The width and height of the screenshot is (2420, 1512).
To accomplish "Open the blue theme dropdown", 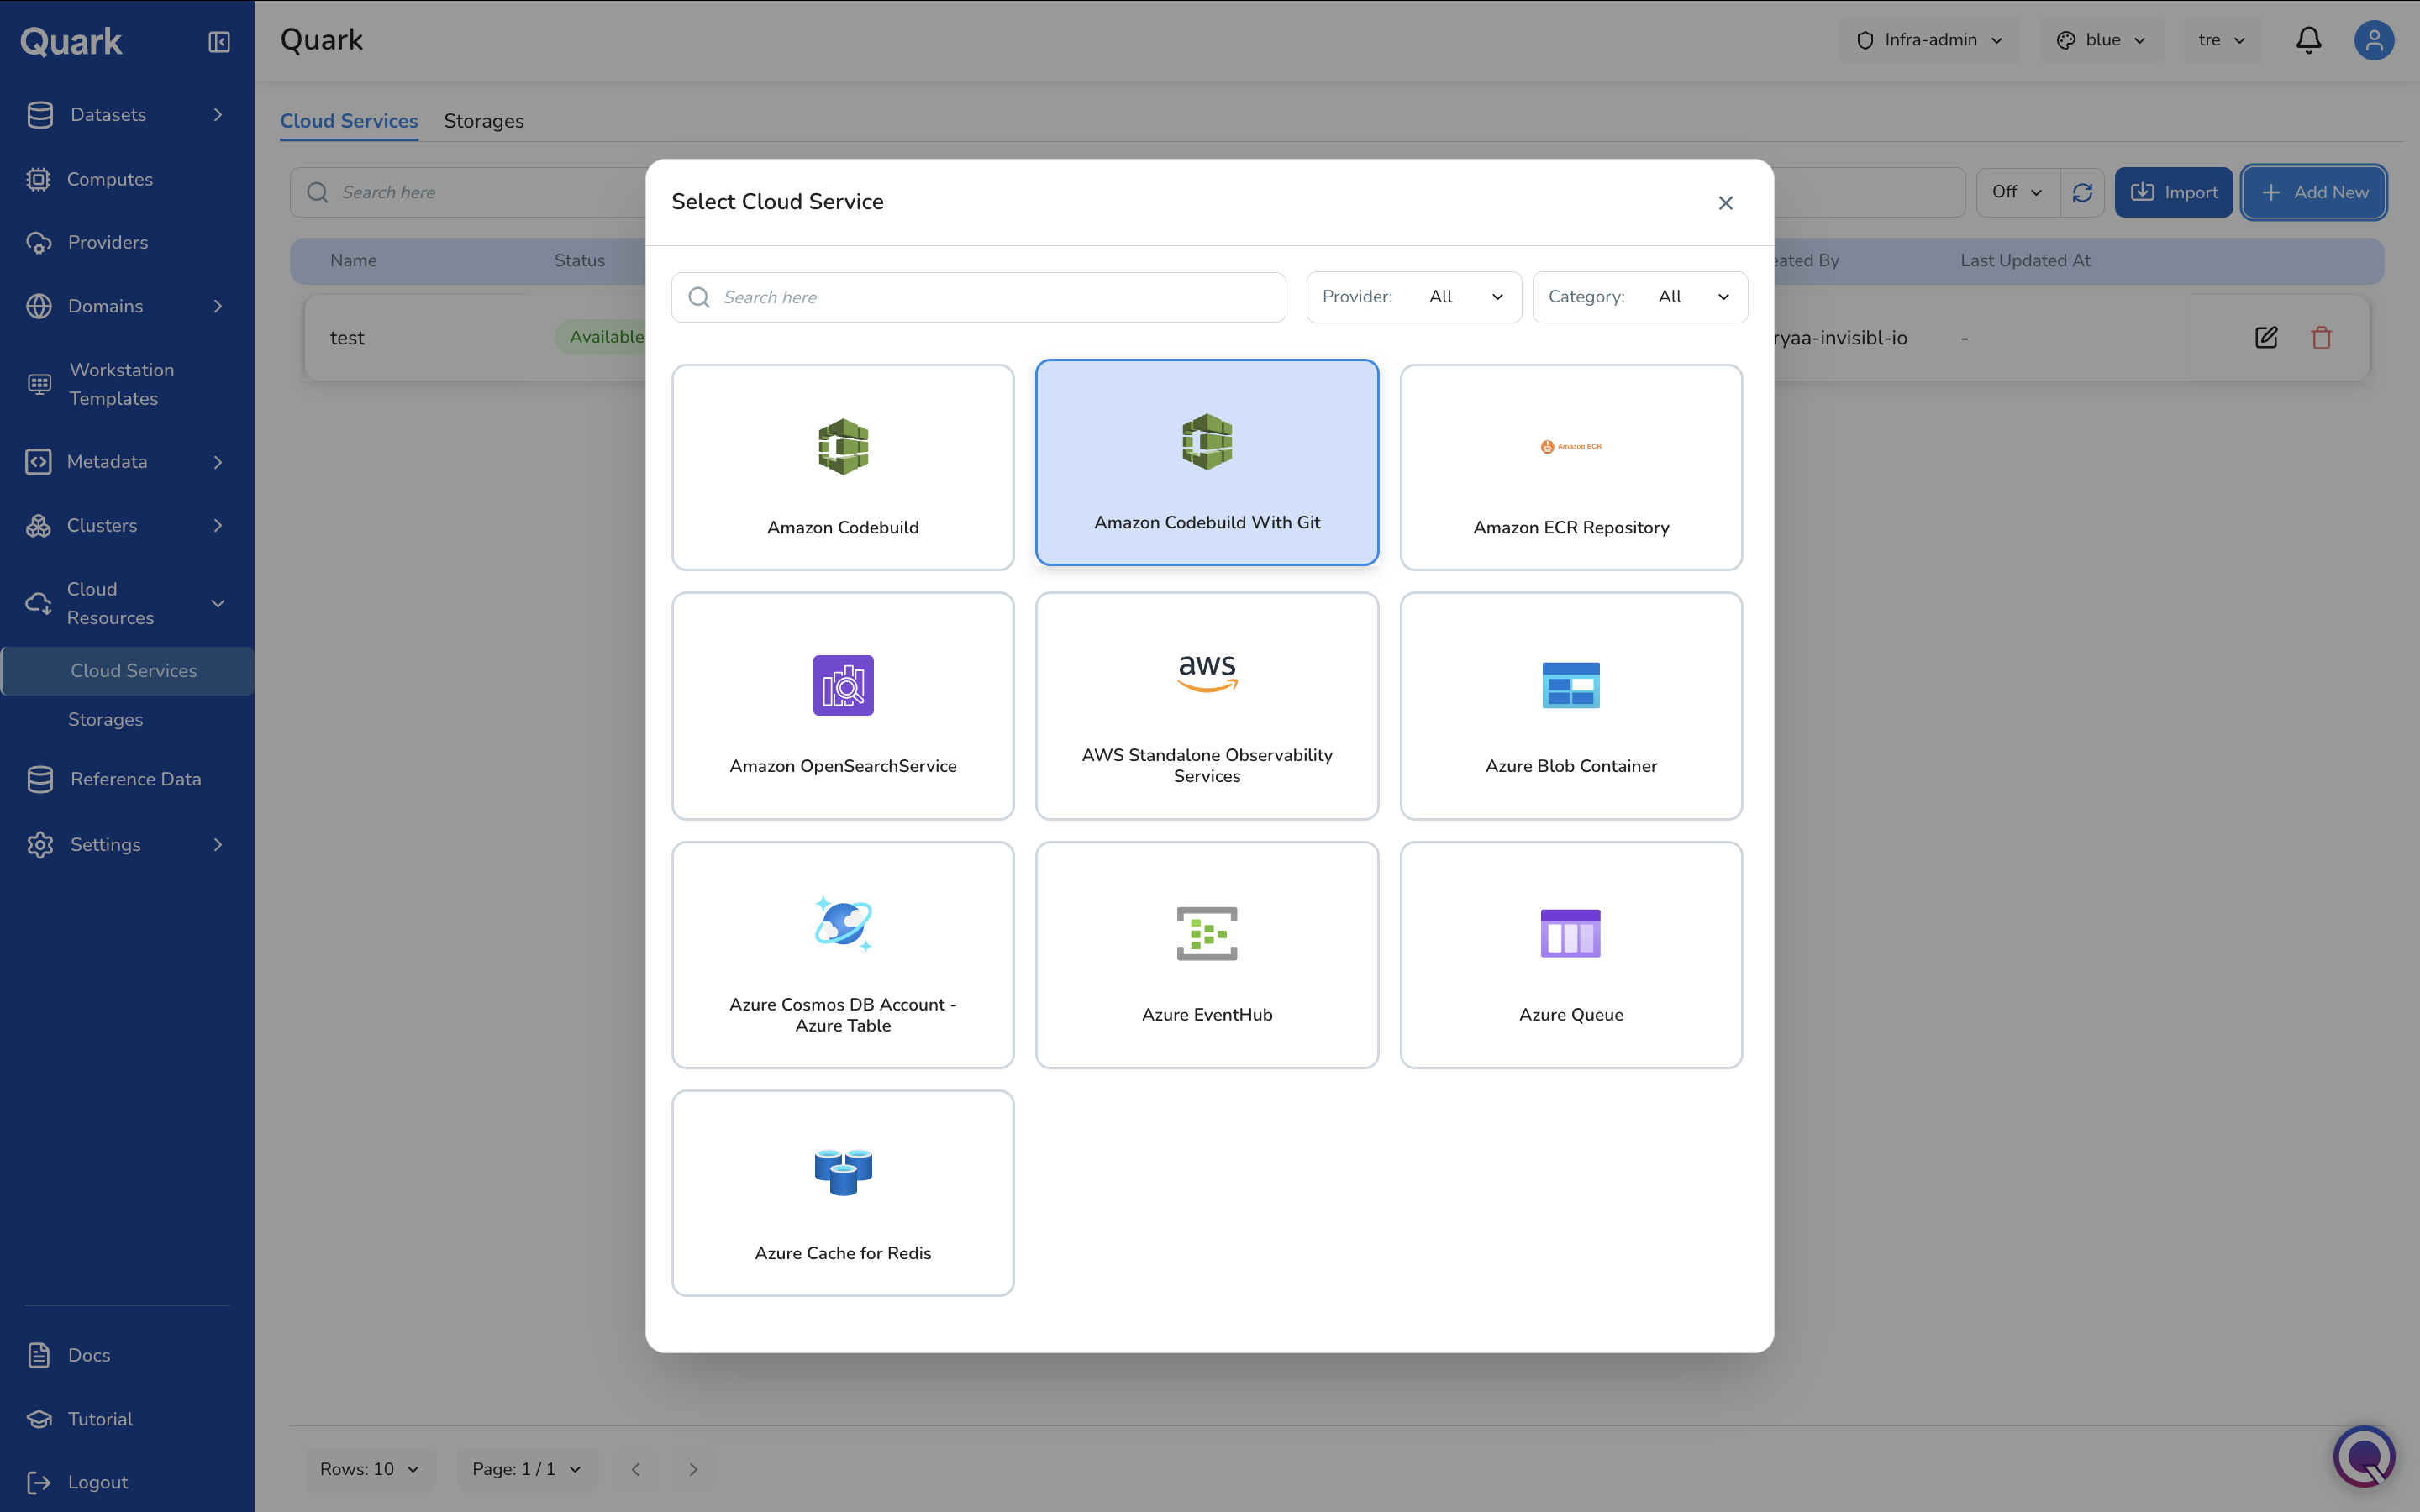I will point(2101,40).
